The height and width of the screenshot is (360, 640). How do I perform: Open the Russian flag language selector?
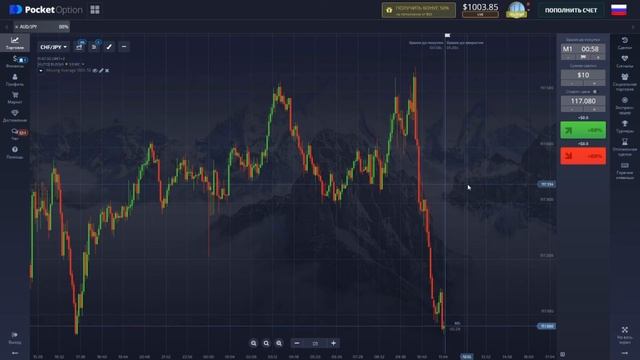619,10
